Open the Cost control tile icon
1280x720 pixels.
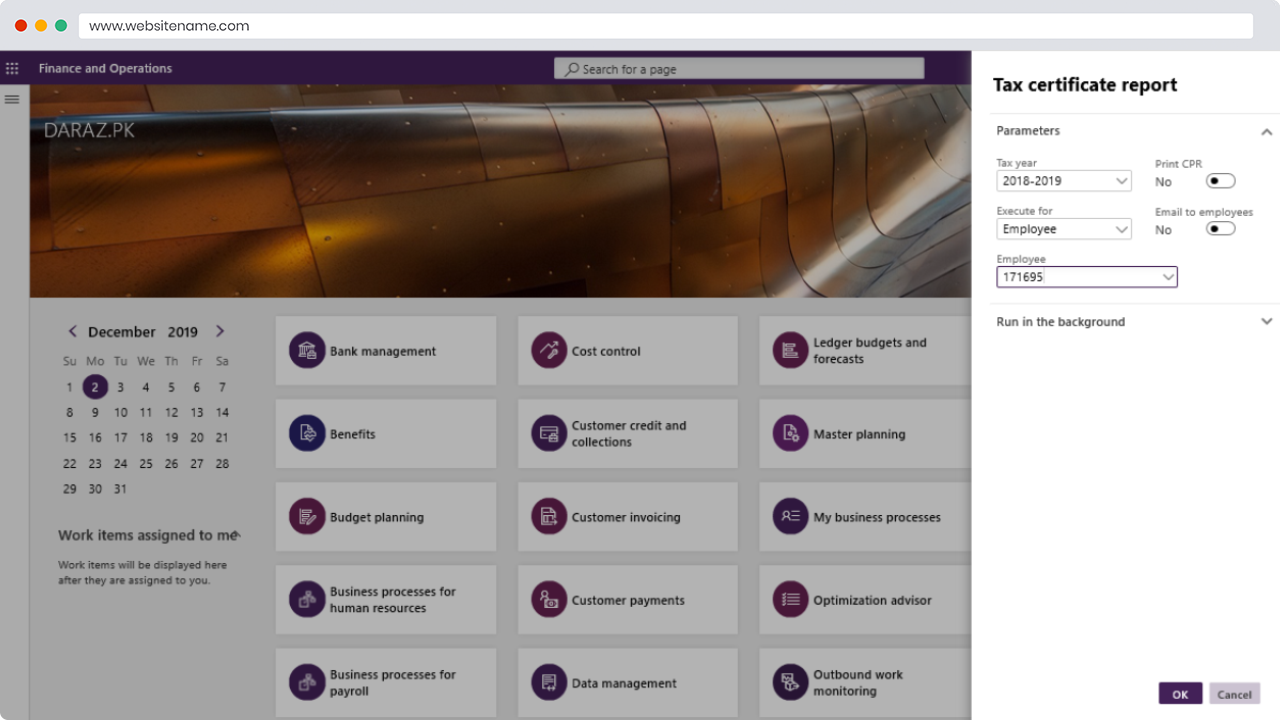coord(549,351)
